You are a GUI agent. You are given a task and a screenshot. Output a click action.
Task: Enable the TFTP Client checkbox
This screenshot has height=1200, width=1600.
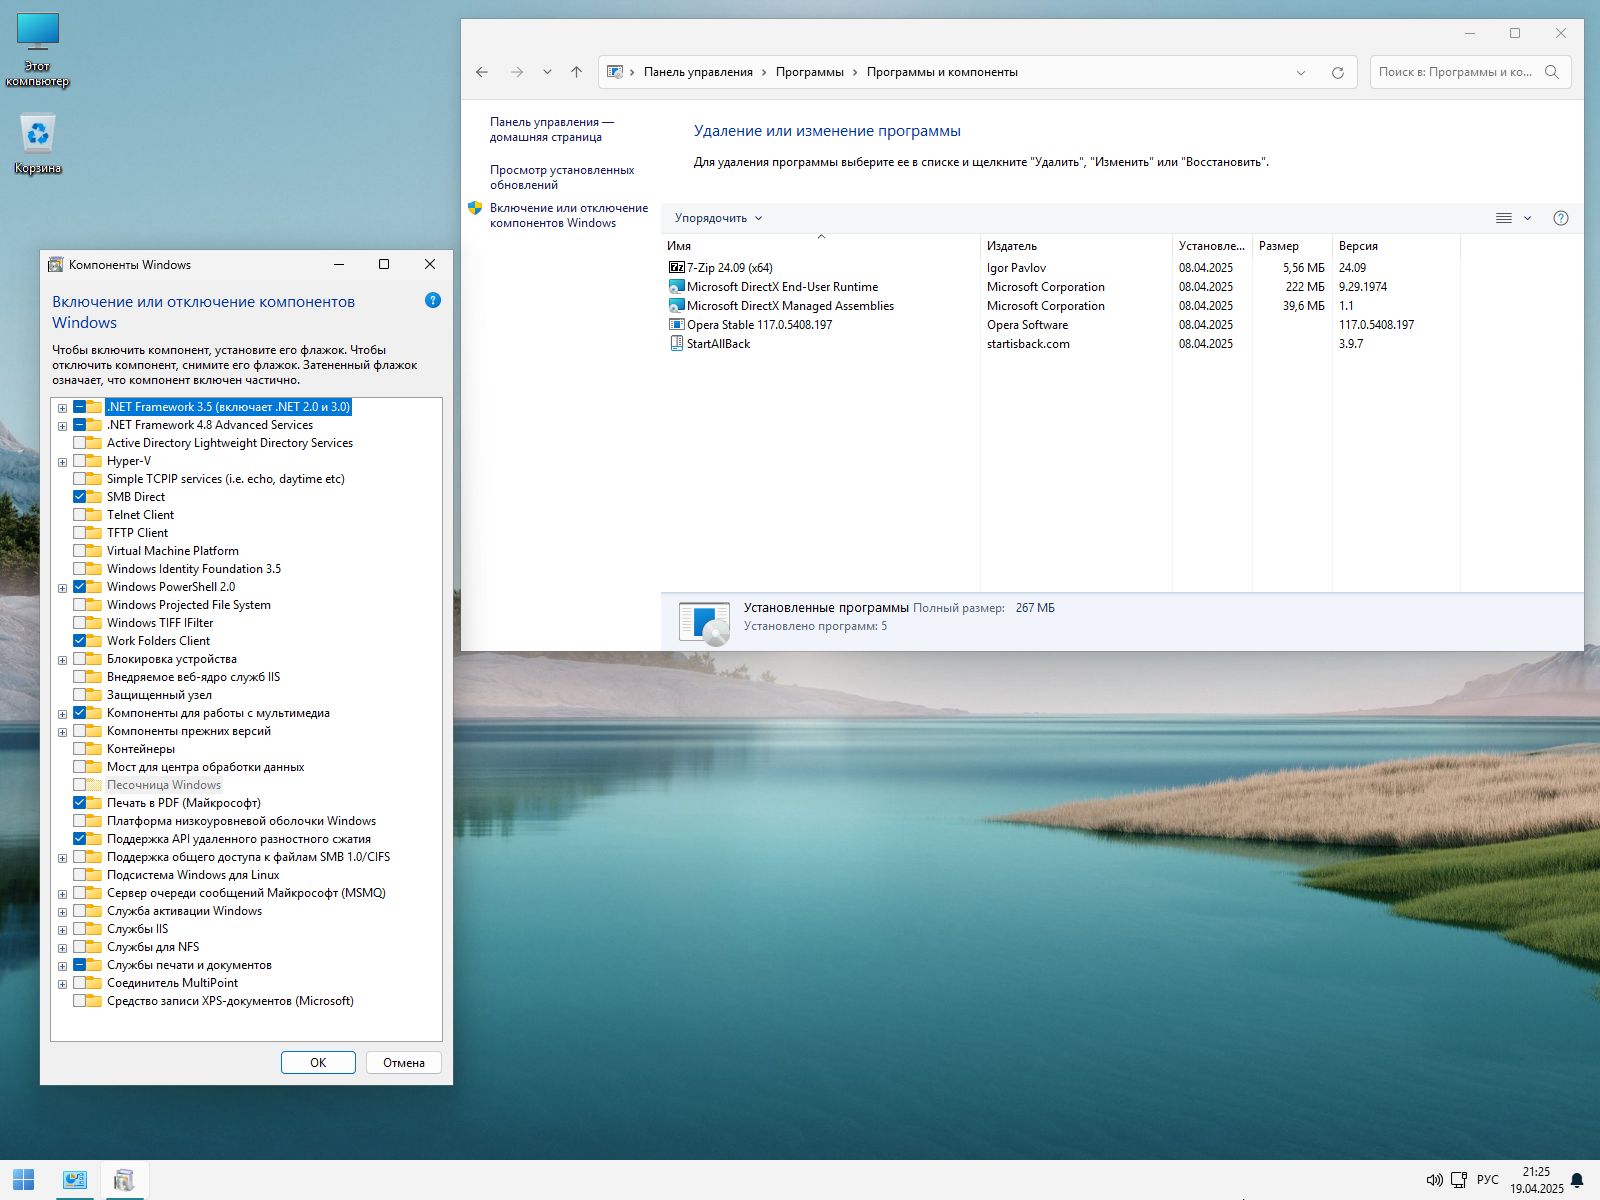tap(80, 533)
